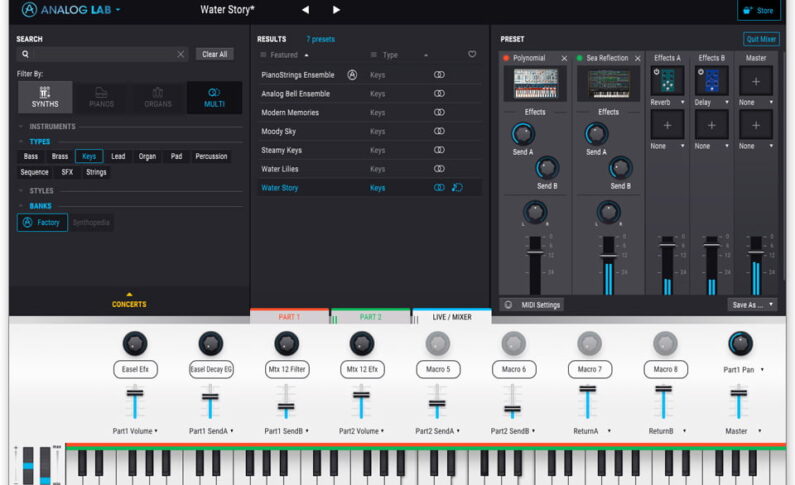
Task: Add a second effect to Effects A
Action: tap(667, 125)
